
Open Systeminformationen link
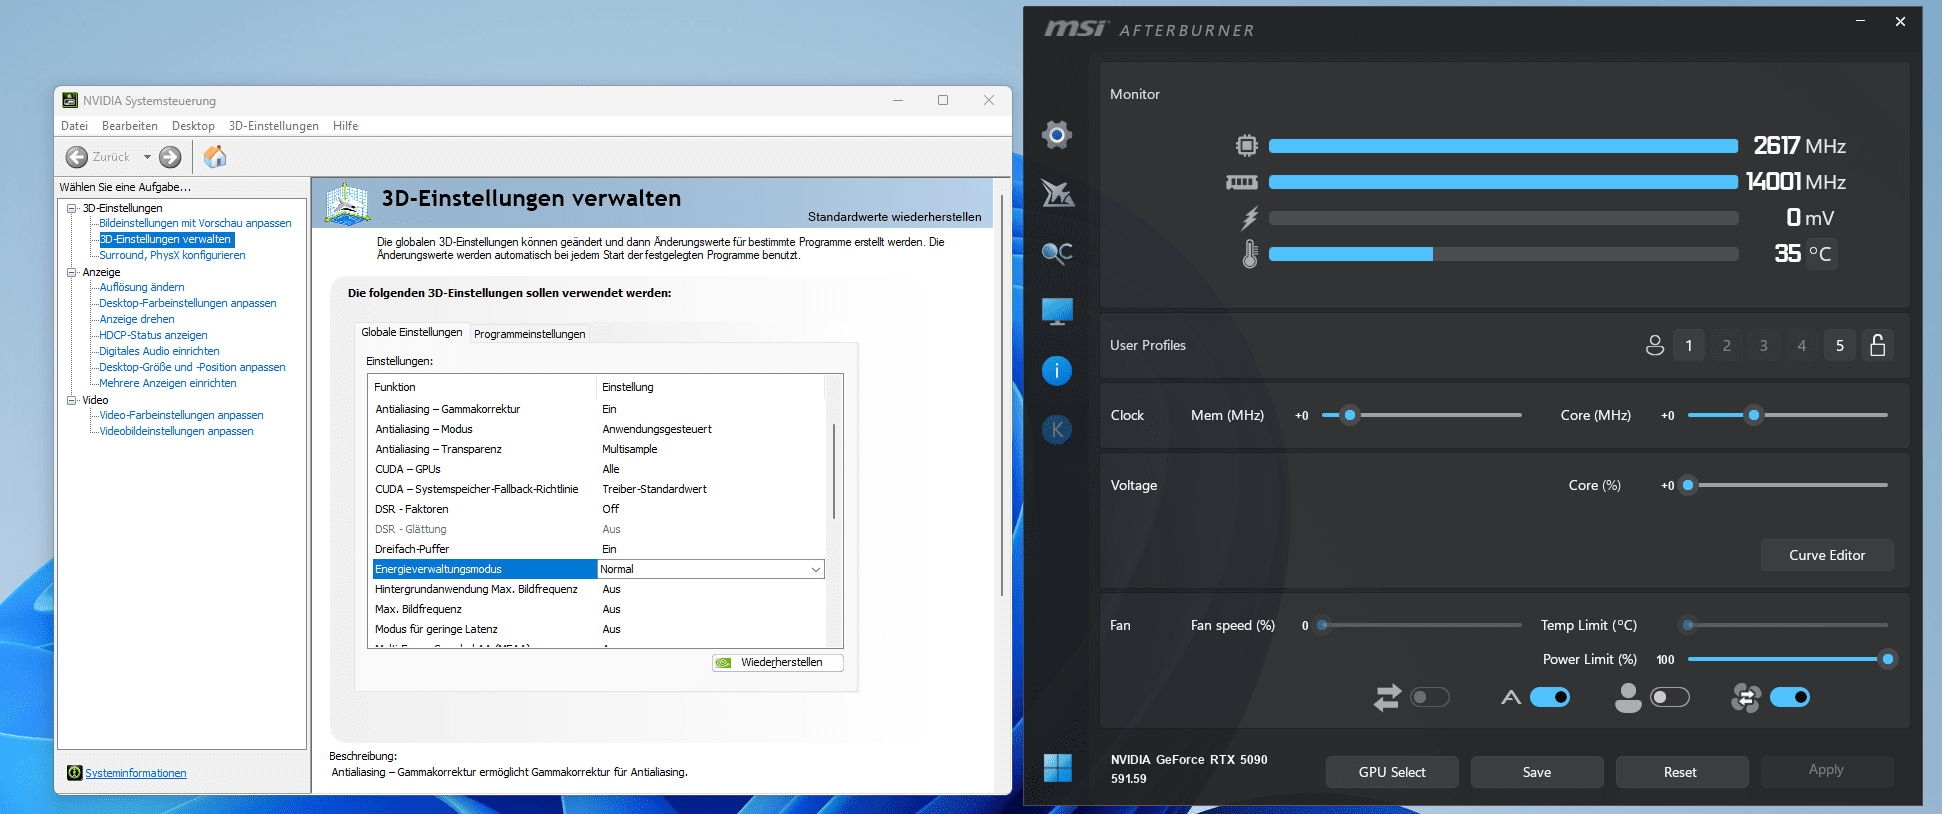coord(136,773)
